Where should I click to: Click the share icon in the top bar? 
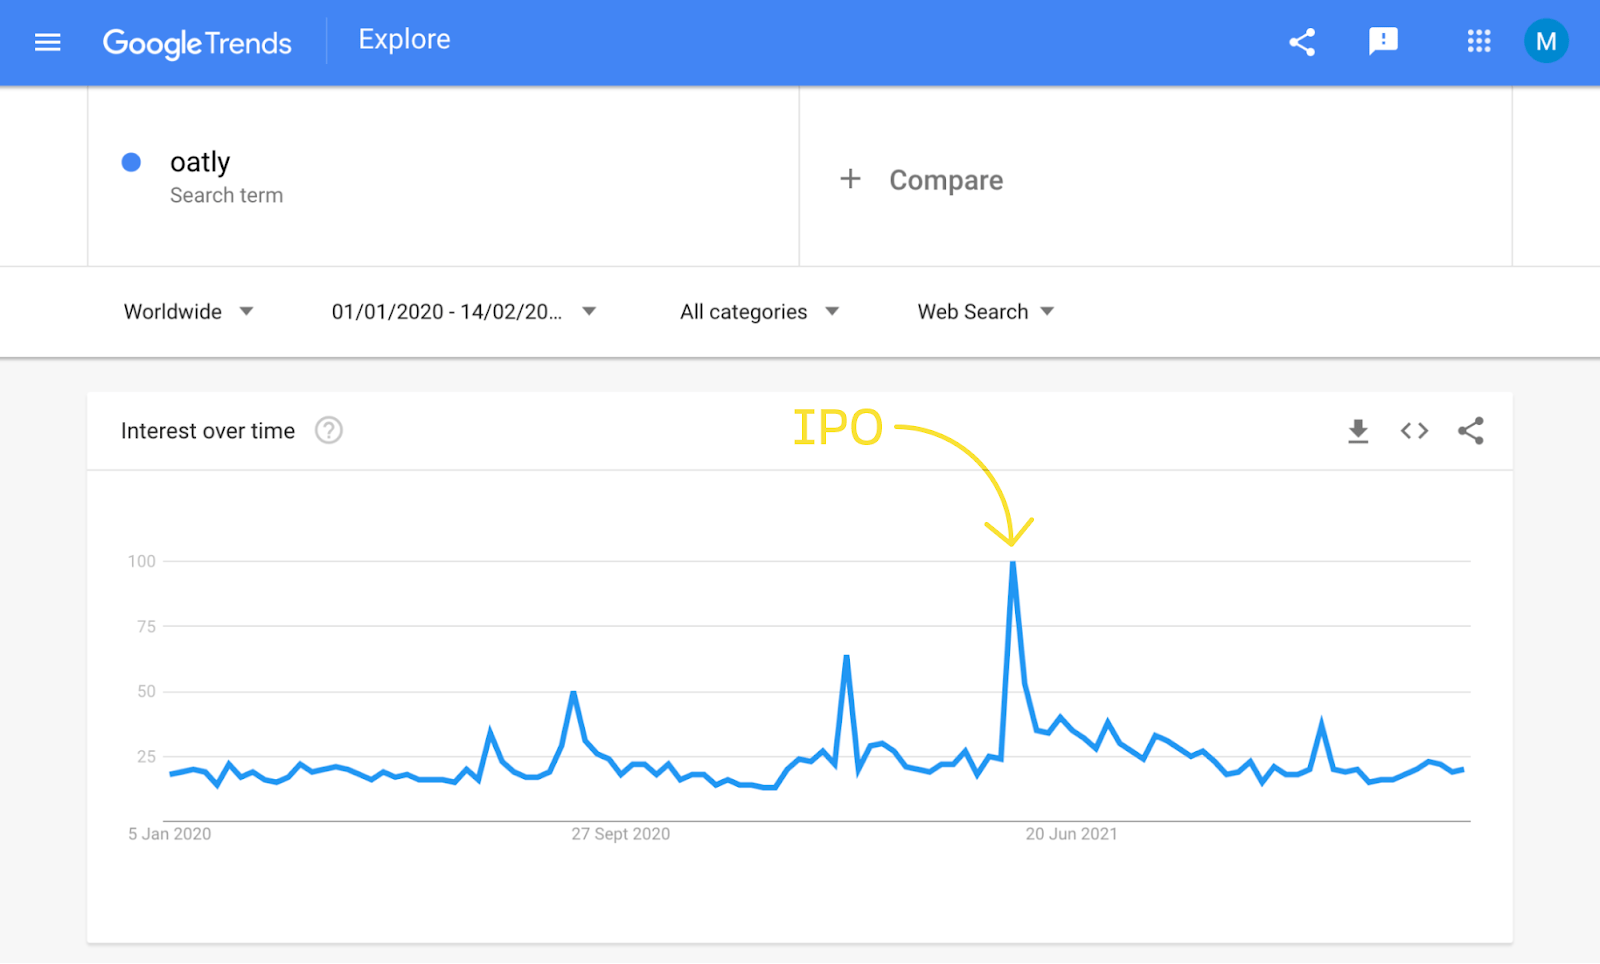pos(1302,41)
